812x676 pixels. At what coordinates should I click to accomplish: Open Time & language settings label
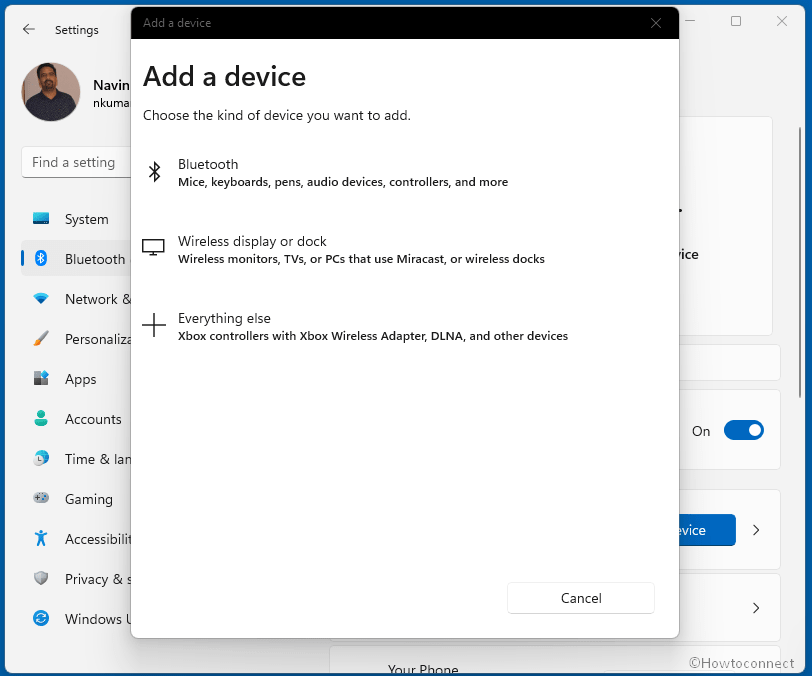coord(98,459)
